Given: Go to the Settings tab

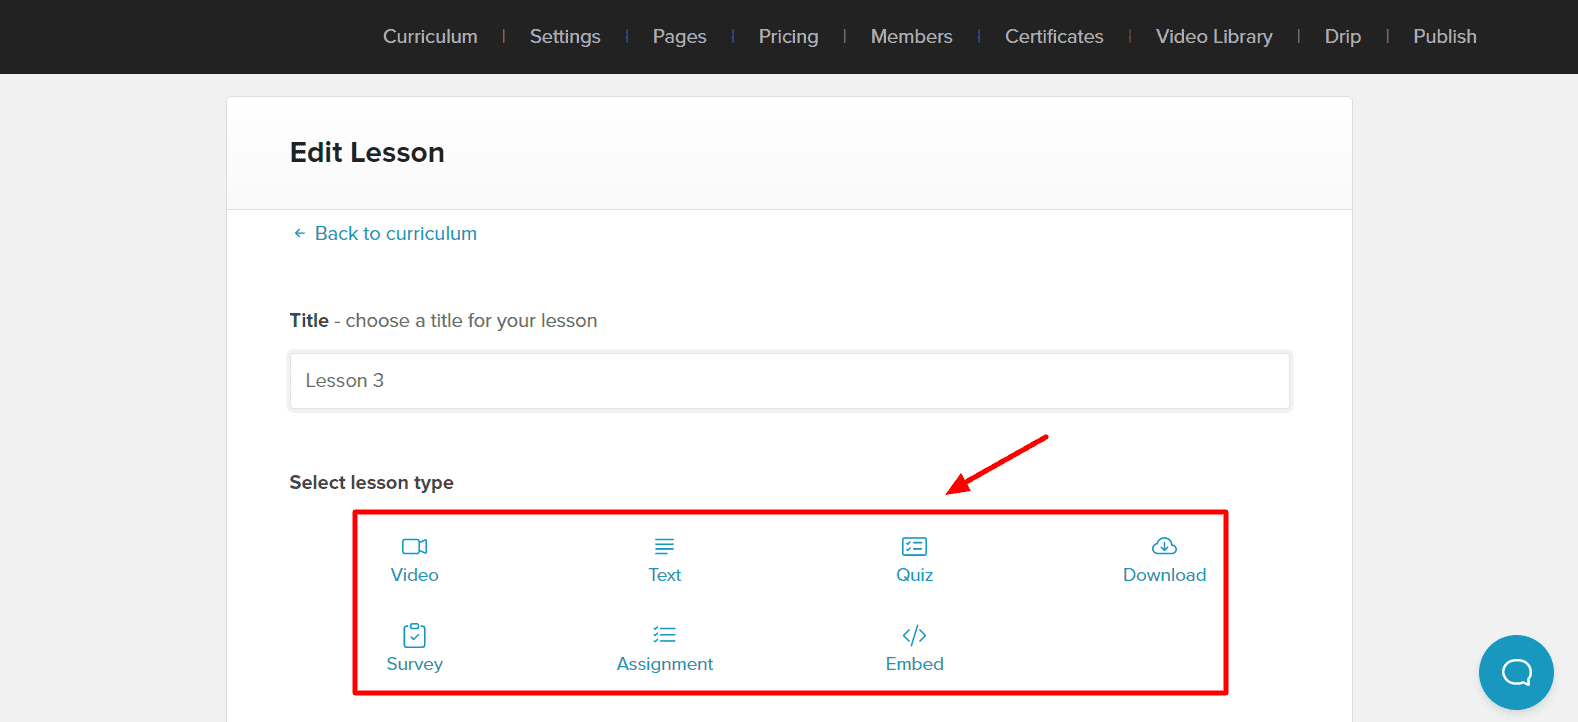Looking at the screenshot, I should pos(565,37).
